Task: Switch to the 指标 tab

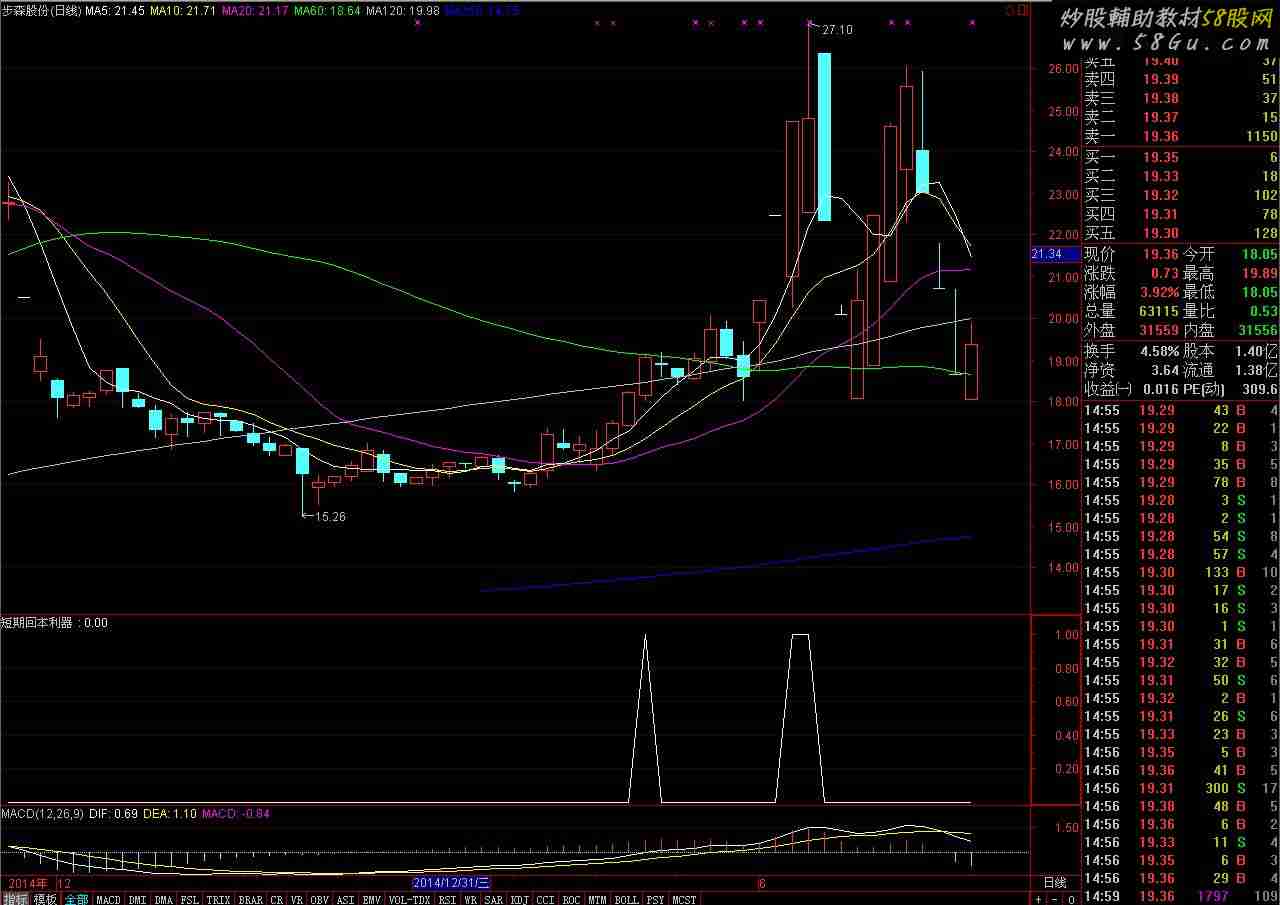Action: point(15,899)
